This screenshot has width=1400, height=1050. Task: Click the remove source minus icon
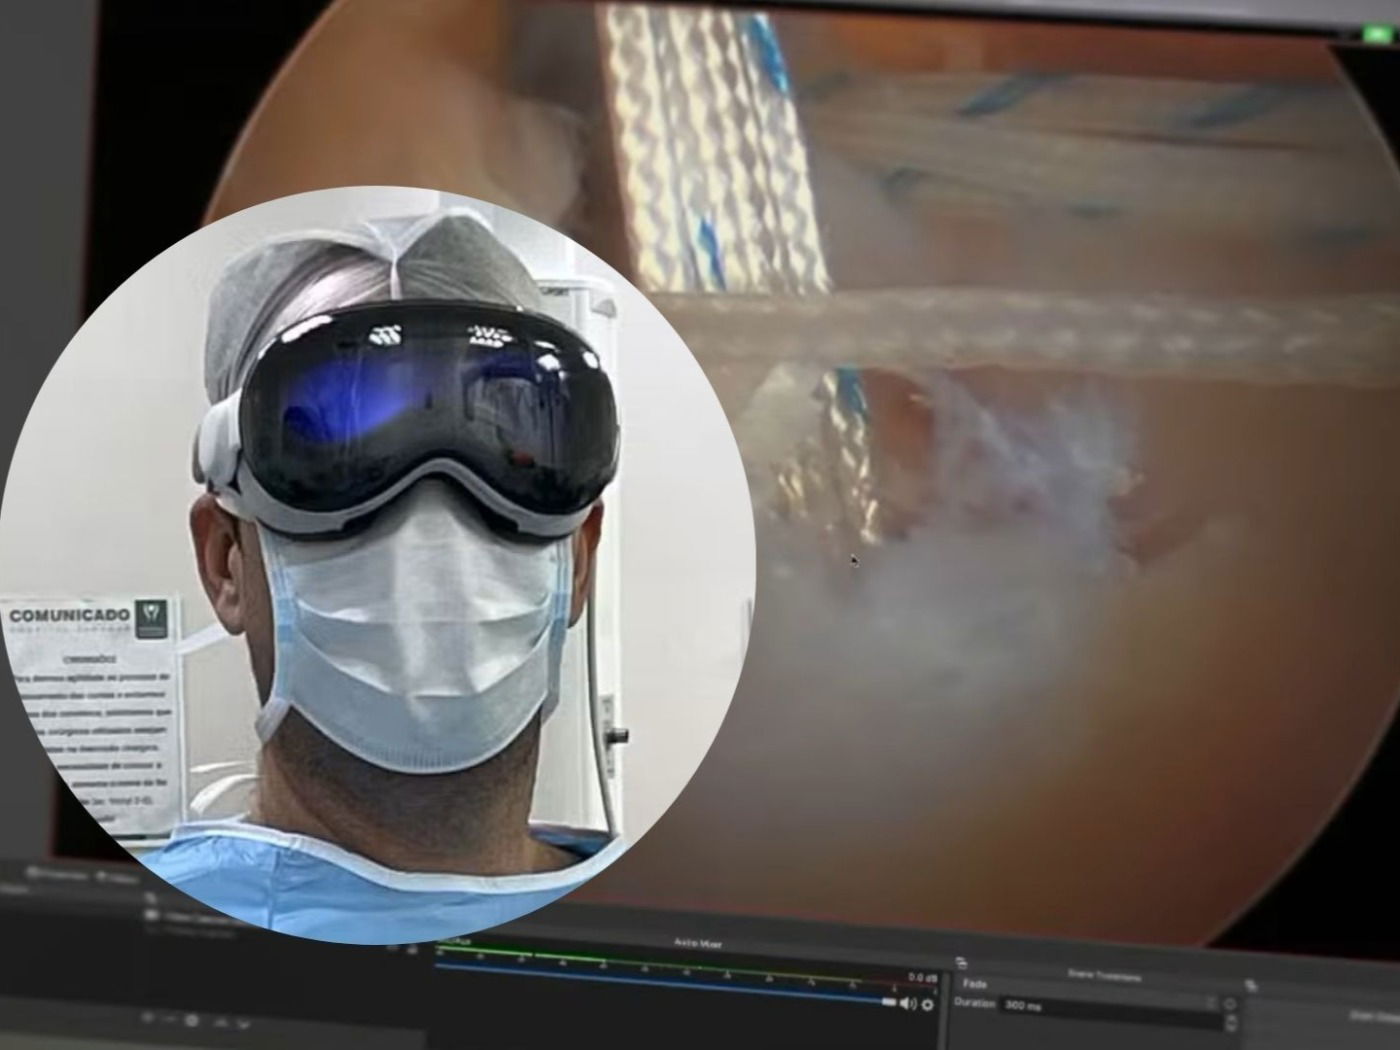tap(170, 1018)
